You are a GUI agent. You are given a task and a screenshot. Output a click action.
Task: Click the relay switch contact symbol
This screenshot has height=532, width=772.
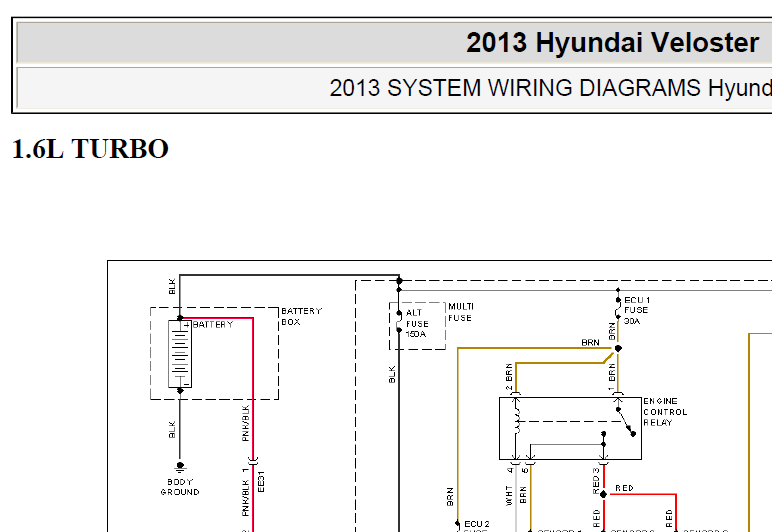[x=625, y=421]
